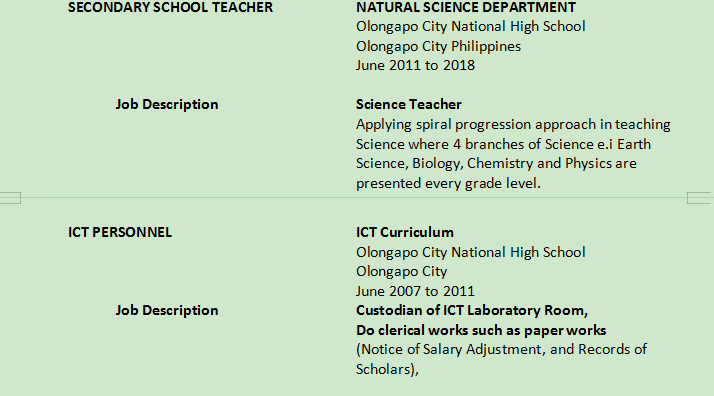Screen dimensions: 714x396
Task: Click the Job Description label beside Science Teacher
Action: [167, 104]
